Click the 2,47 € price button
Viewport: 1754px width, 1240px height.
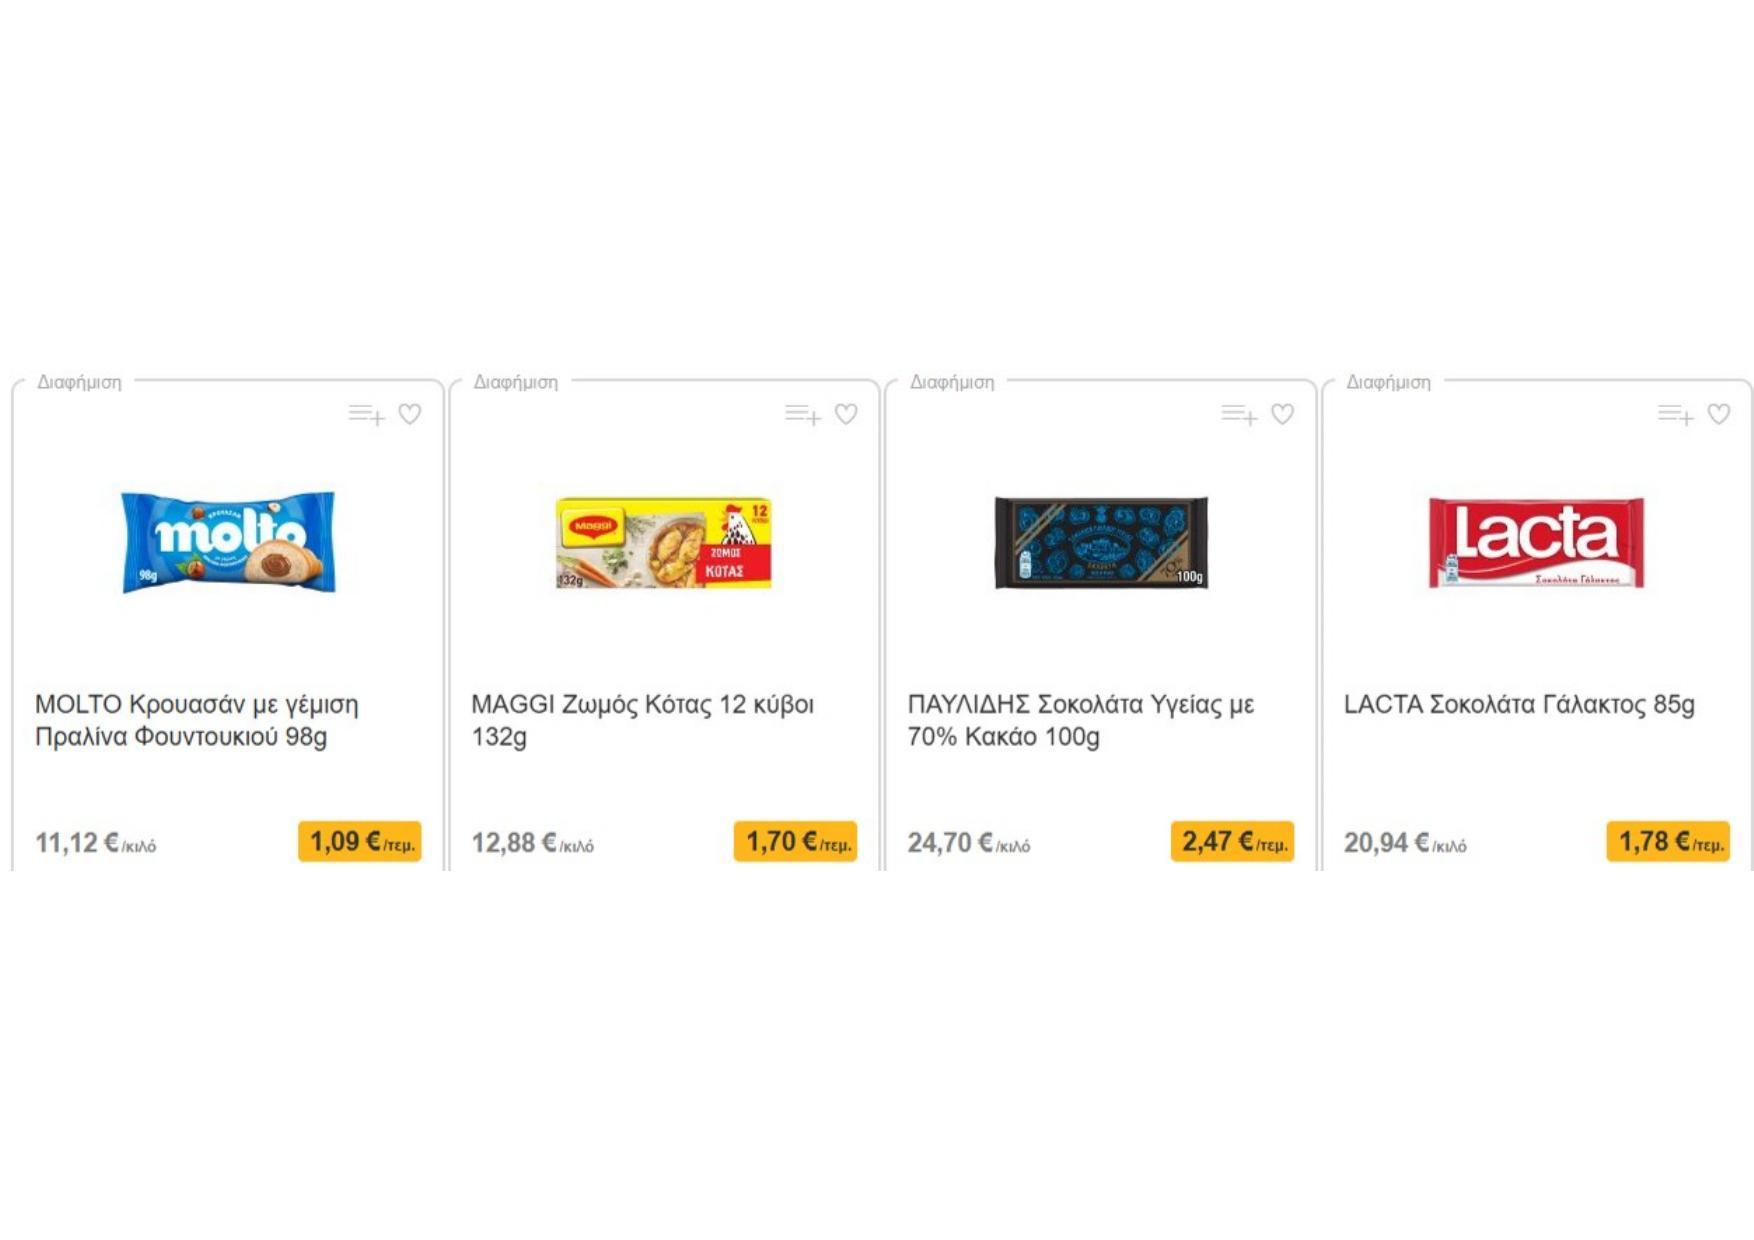[x=1233, y=842]
